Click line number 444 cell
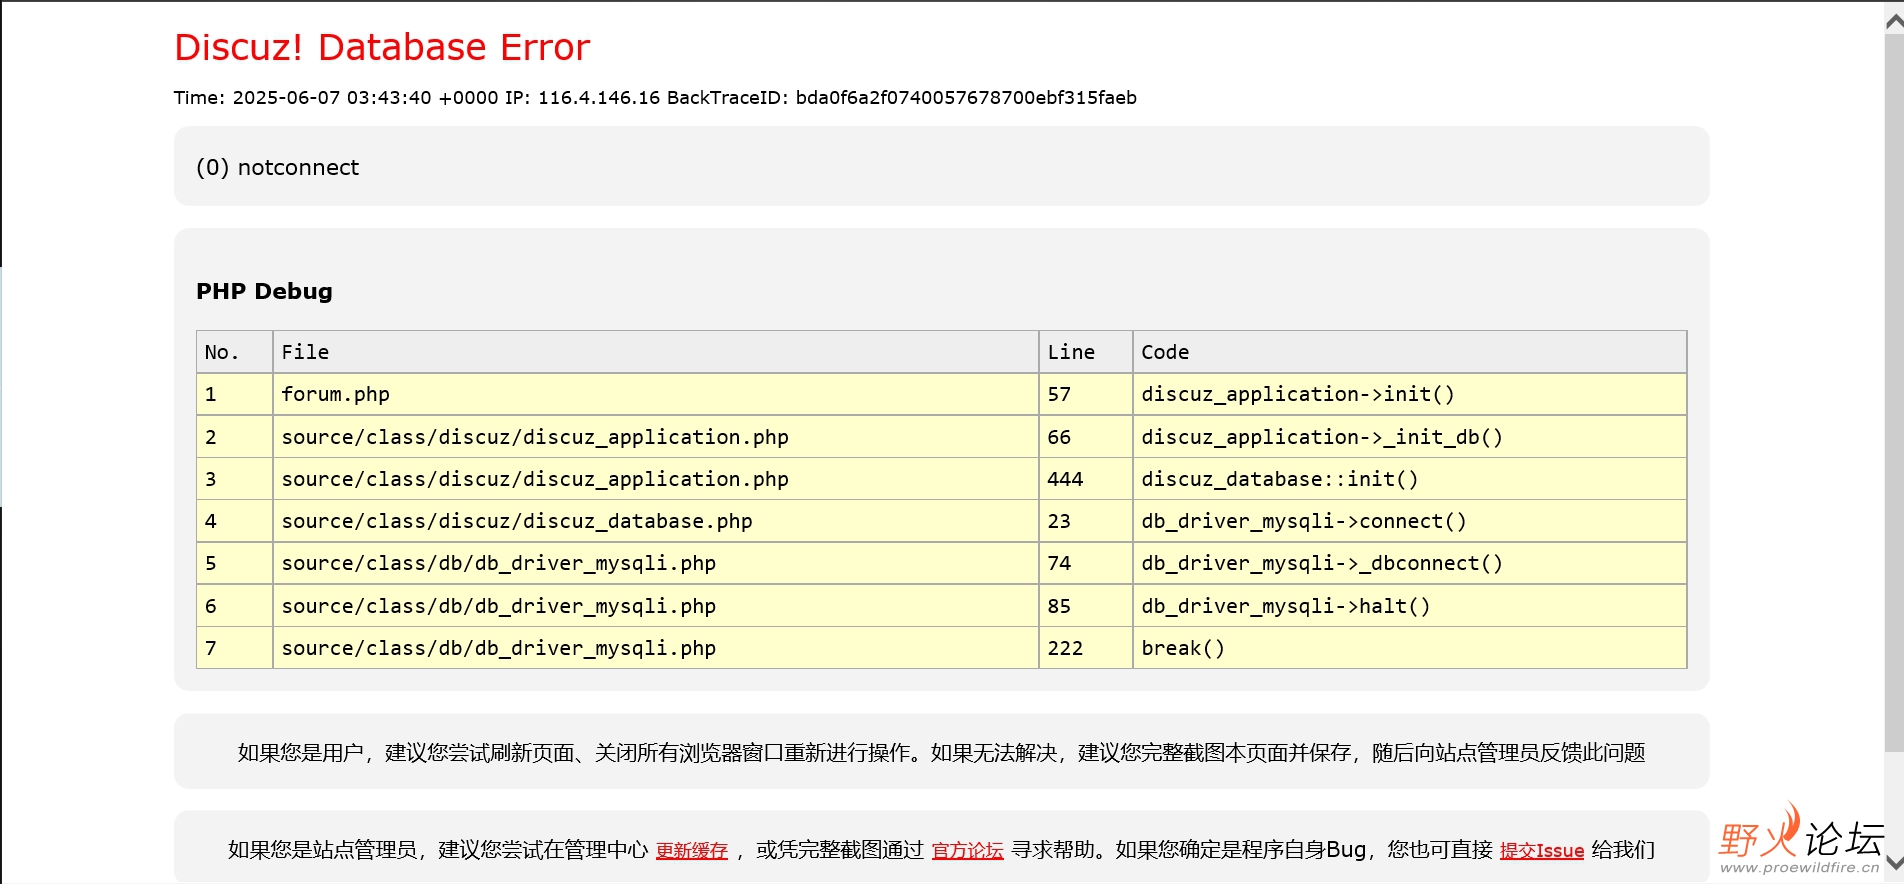The width and height of the screenshot is (1904, 884). pyautogui.click(x=1086, y=479)
